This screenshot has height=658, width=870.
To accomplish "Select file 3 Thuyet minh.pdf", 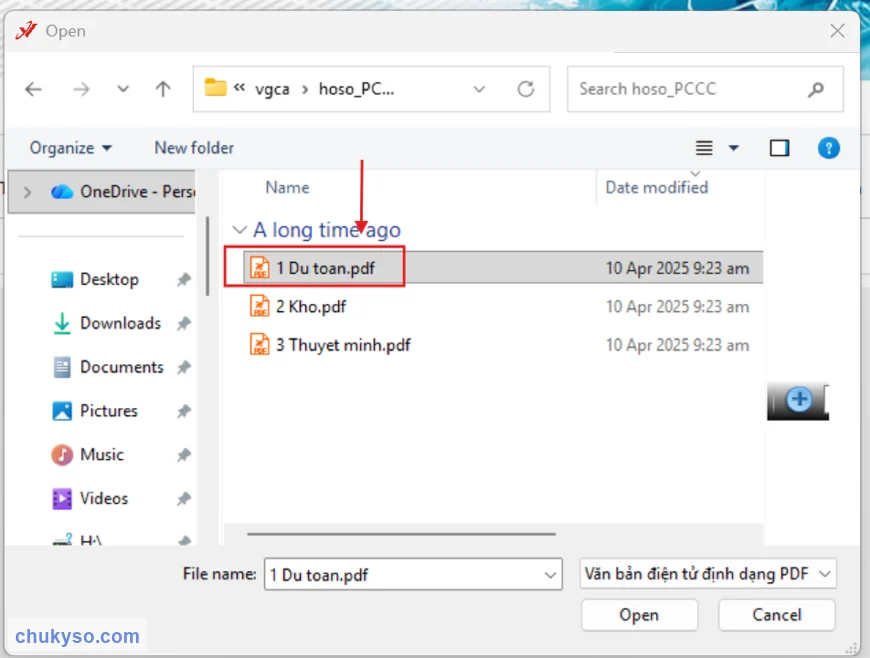I will coord(343,345).
